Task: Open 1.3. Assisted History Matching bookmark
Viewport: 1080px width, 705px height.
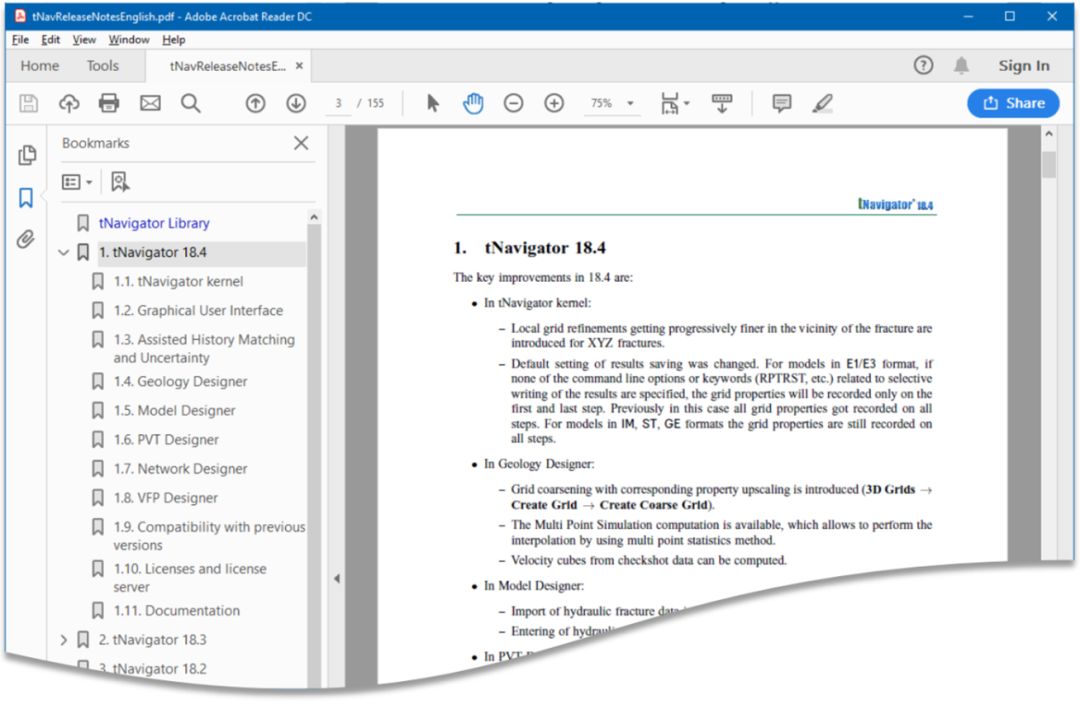Action: (204, 348)
